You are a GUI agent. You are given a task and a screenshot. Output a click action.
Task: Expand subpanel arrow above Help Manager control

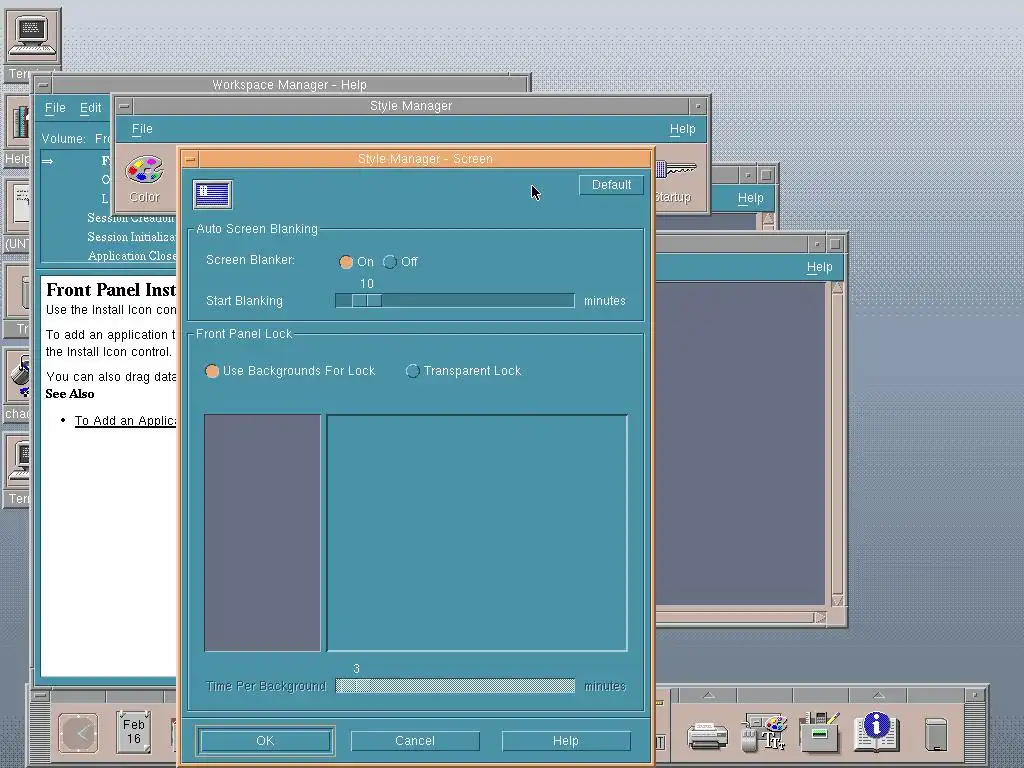pyautogui.click(x=878, y=696)
